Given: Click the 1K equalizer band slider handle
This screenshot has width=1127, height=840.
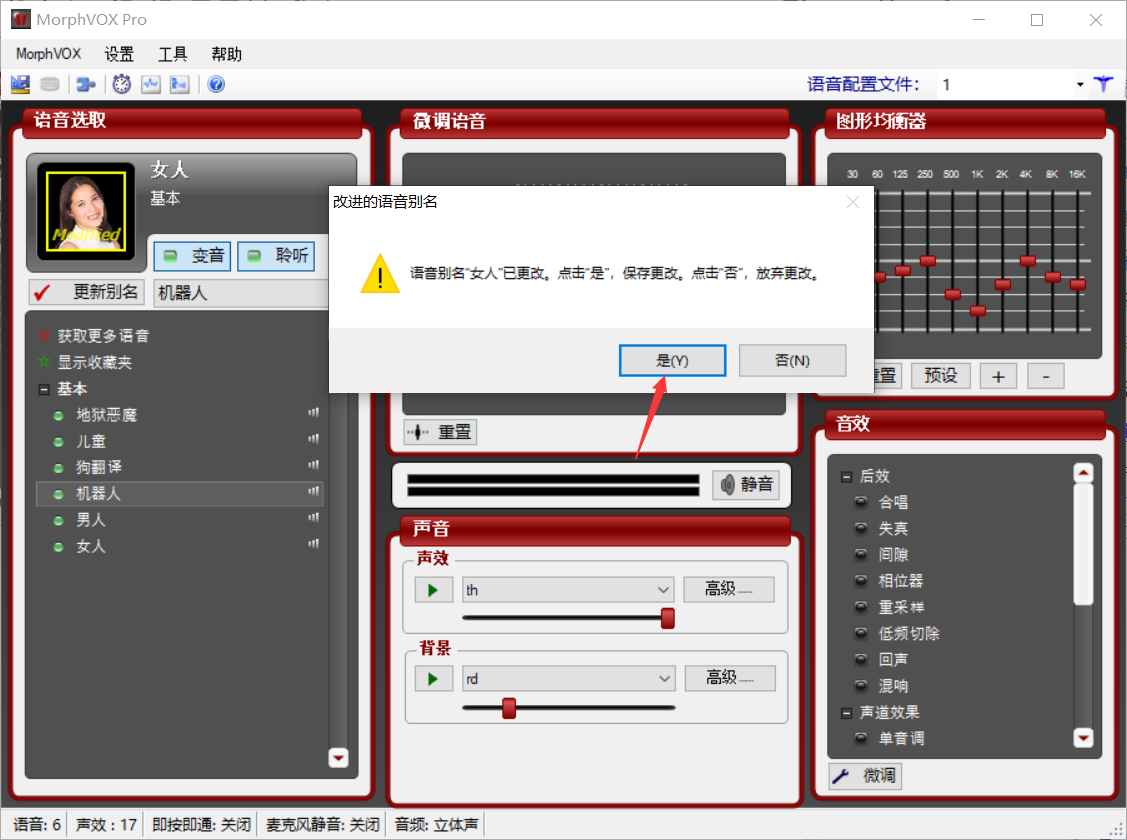Looking at the screenshot, I should (978, 311).
